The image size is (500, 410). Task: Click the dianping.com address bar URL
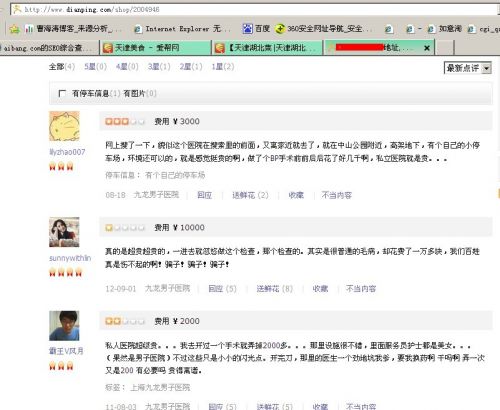pyautogui.click(x=92, y=10)
